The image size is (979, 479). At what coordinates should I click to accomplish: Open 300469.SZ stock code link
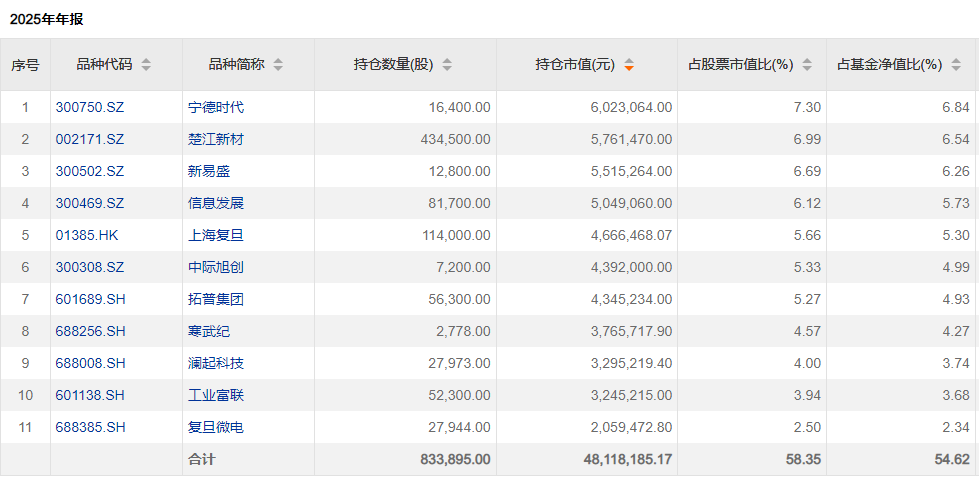90,203
